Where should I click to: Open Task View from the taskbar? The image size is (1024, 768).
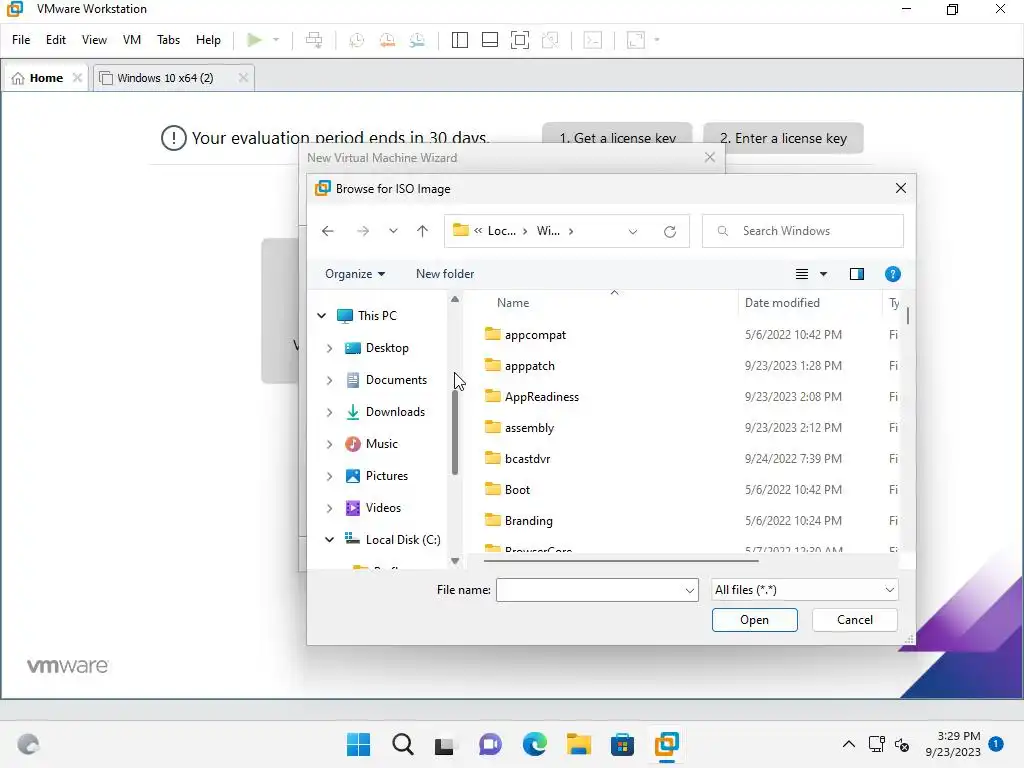point(445,744)
